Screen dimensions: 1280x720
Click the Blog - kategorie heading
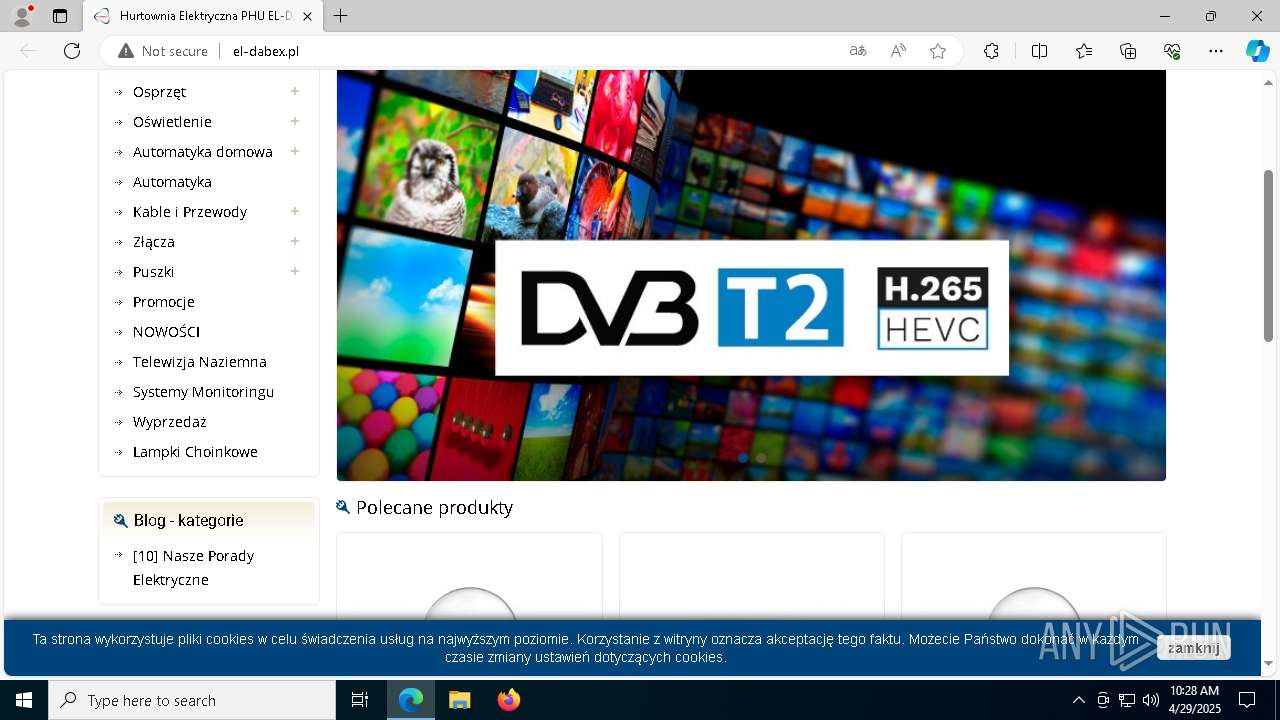(188, 520)
